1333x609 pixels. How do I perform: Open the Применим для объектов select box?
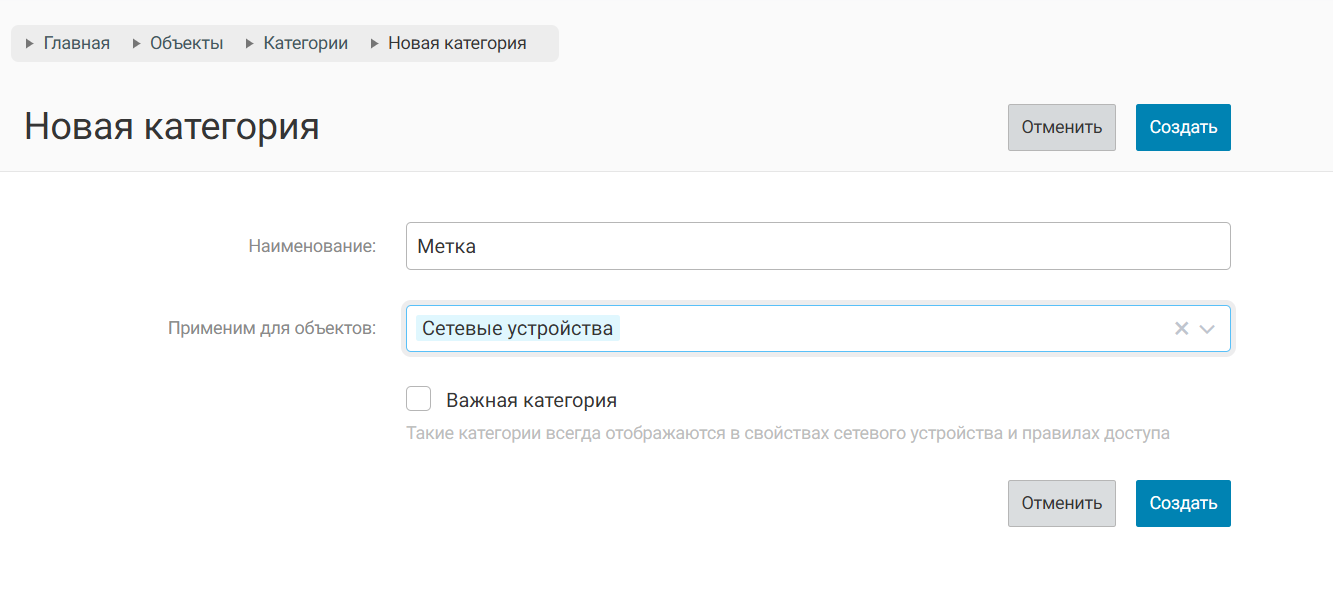click(890, 329)
